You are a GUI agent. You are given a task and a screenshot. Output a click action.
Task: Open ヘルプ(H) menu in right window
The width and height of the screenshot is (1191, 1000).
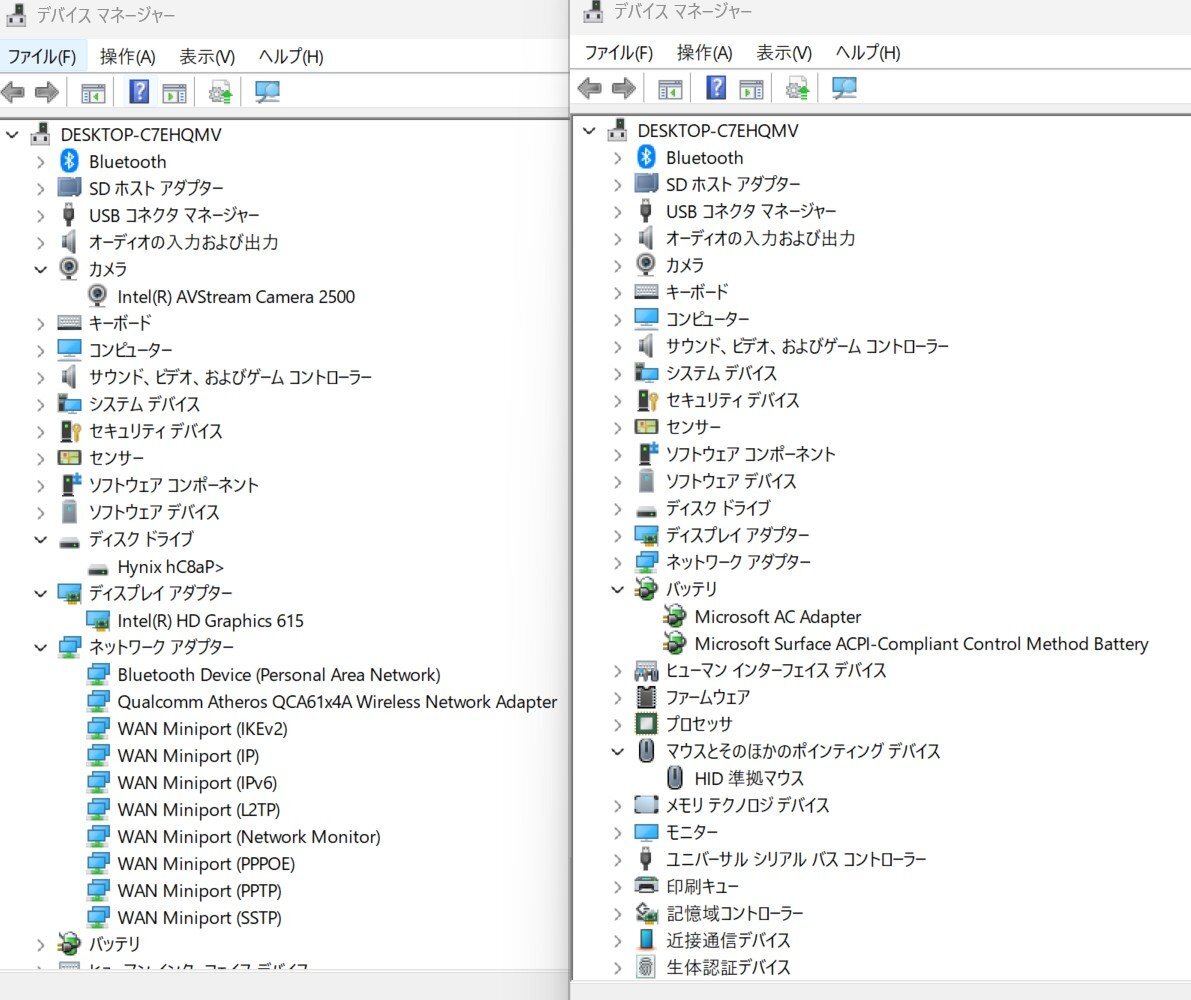pyautogui.click(x=868, y=53)
